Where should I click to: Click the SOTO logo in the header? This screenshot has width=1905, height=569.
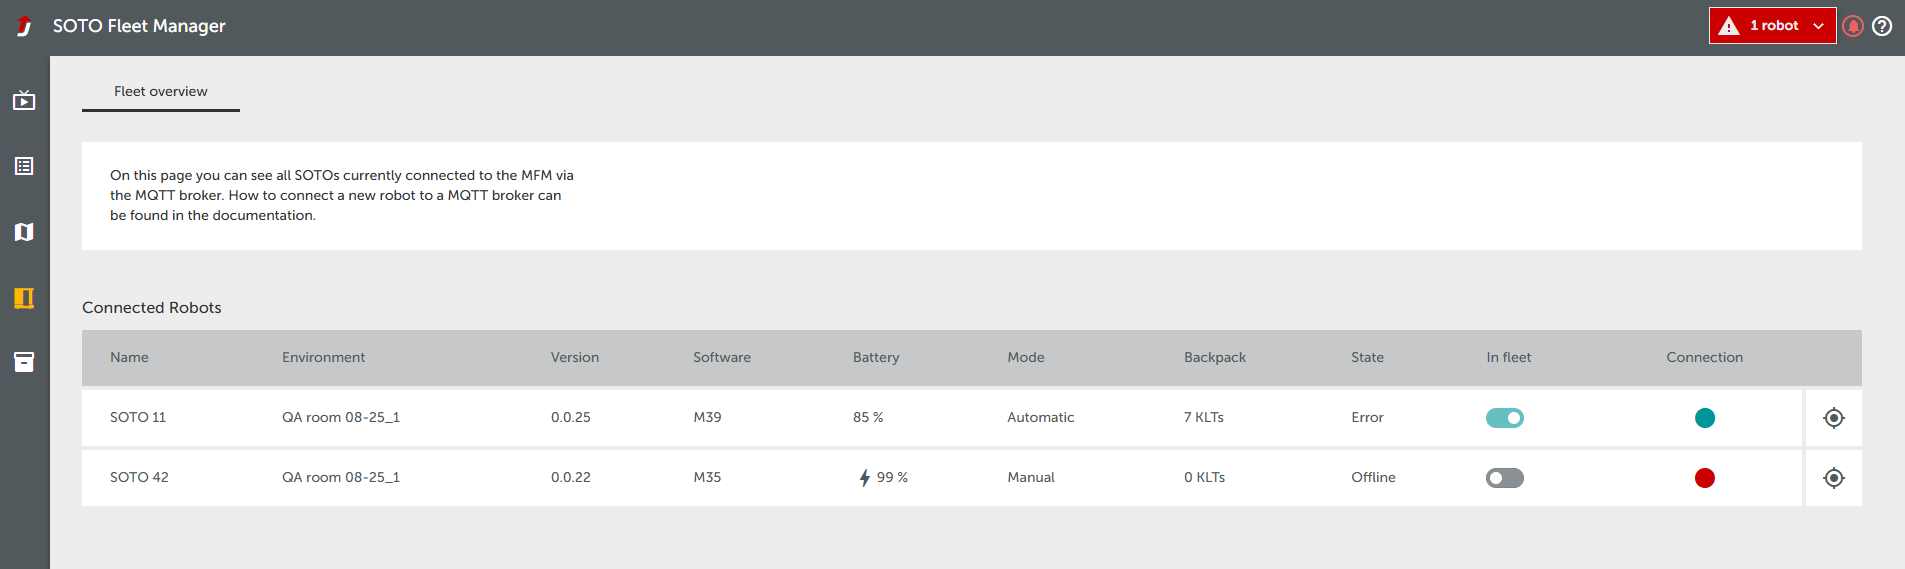pos(25,27)
